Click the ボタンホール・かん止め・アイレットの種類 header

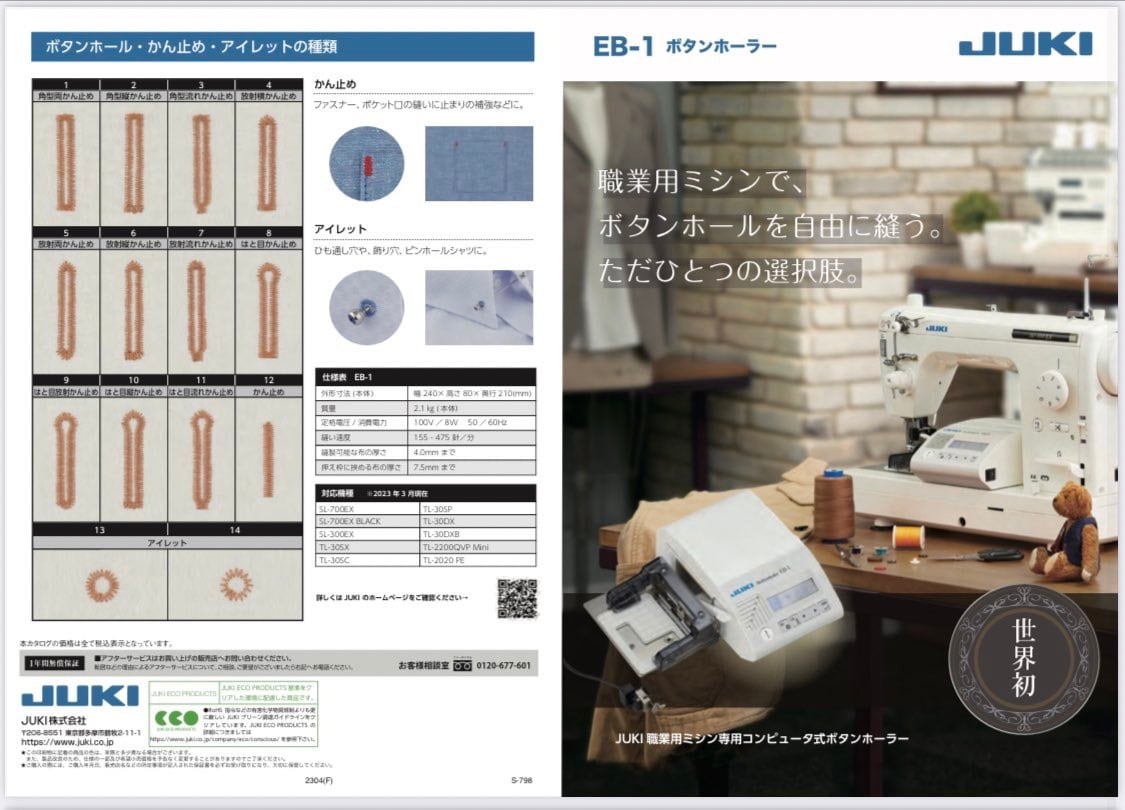point(191,47)
